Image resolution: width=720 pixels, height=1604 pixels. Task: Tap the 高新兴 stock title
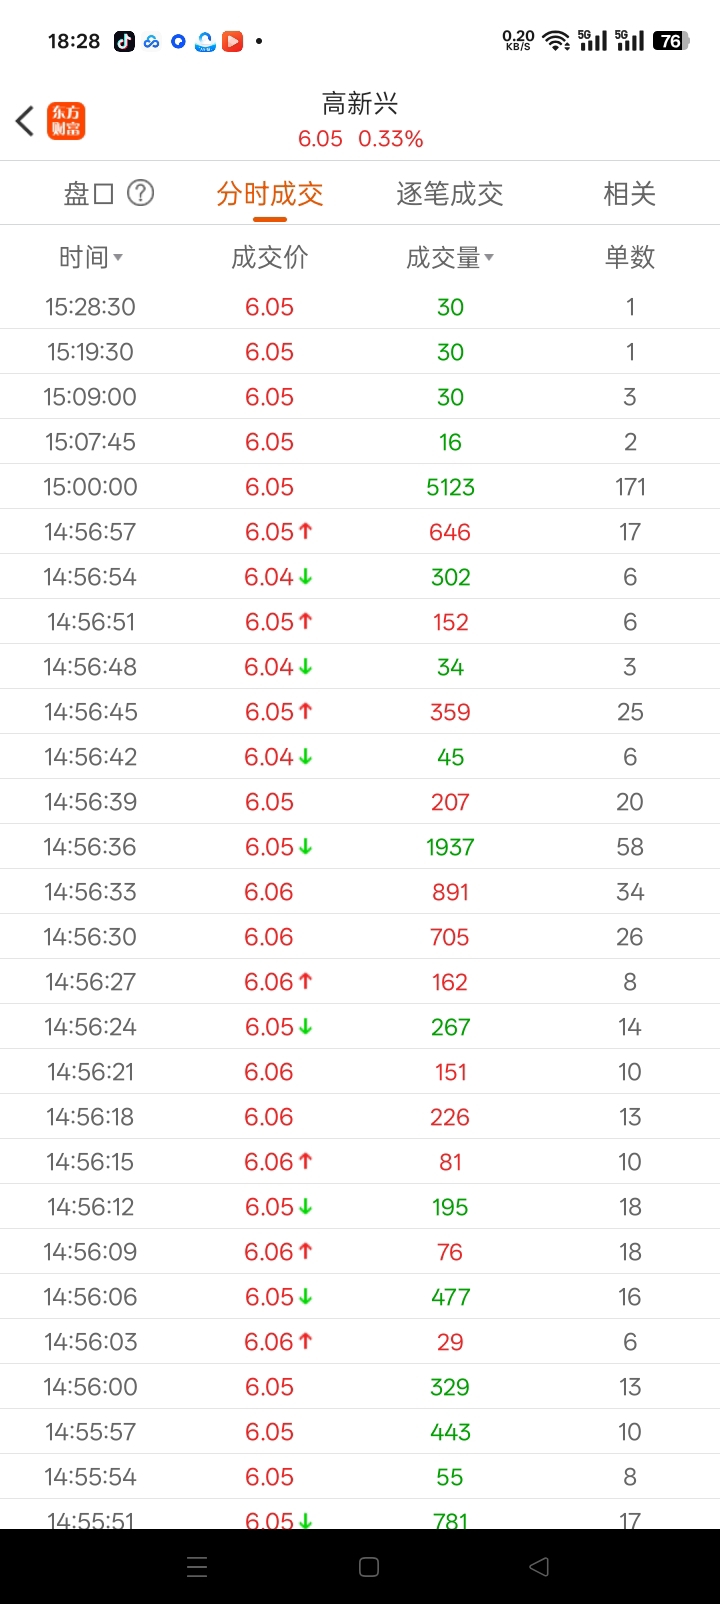(360, 103)
